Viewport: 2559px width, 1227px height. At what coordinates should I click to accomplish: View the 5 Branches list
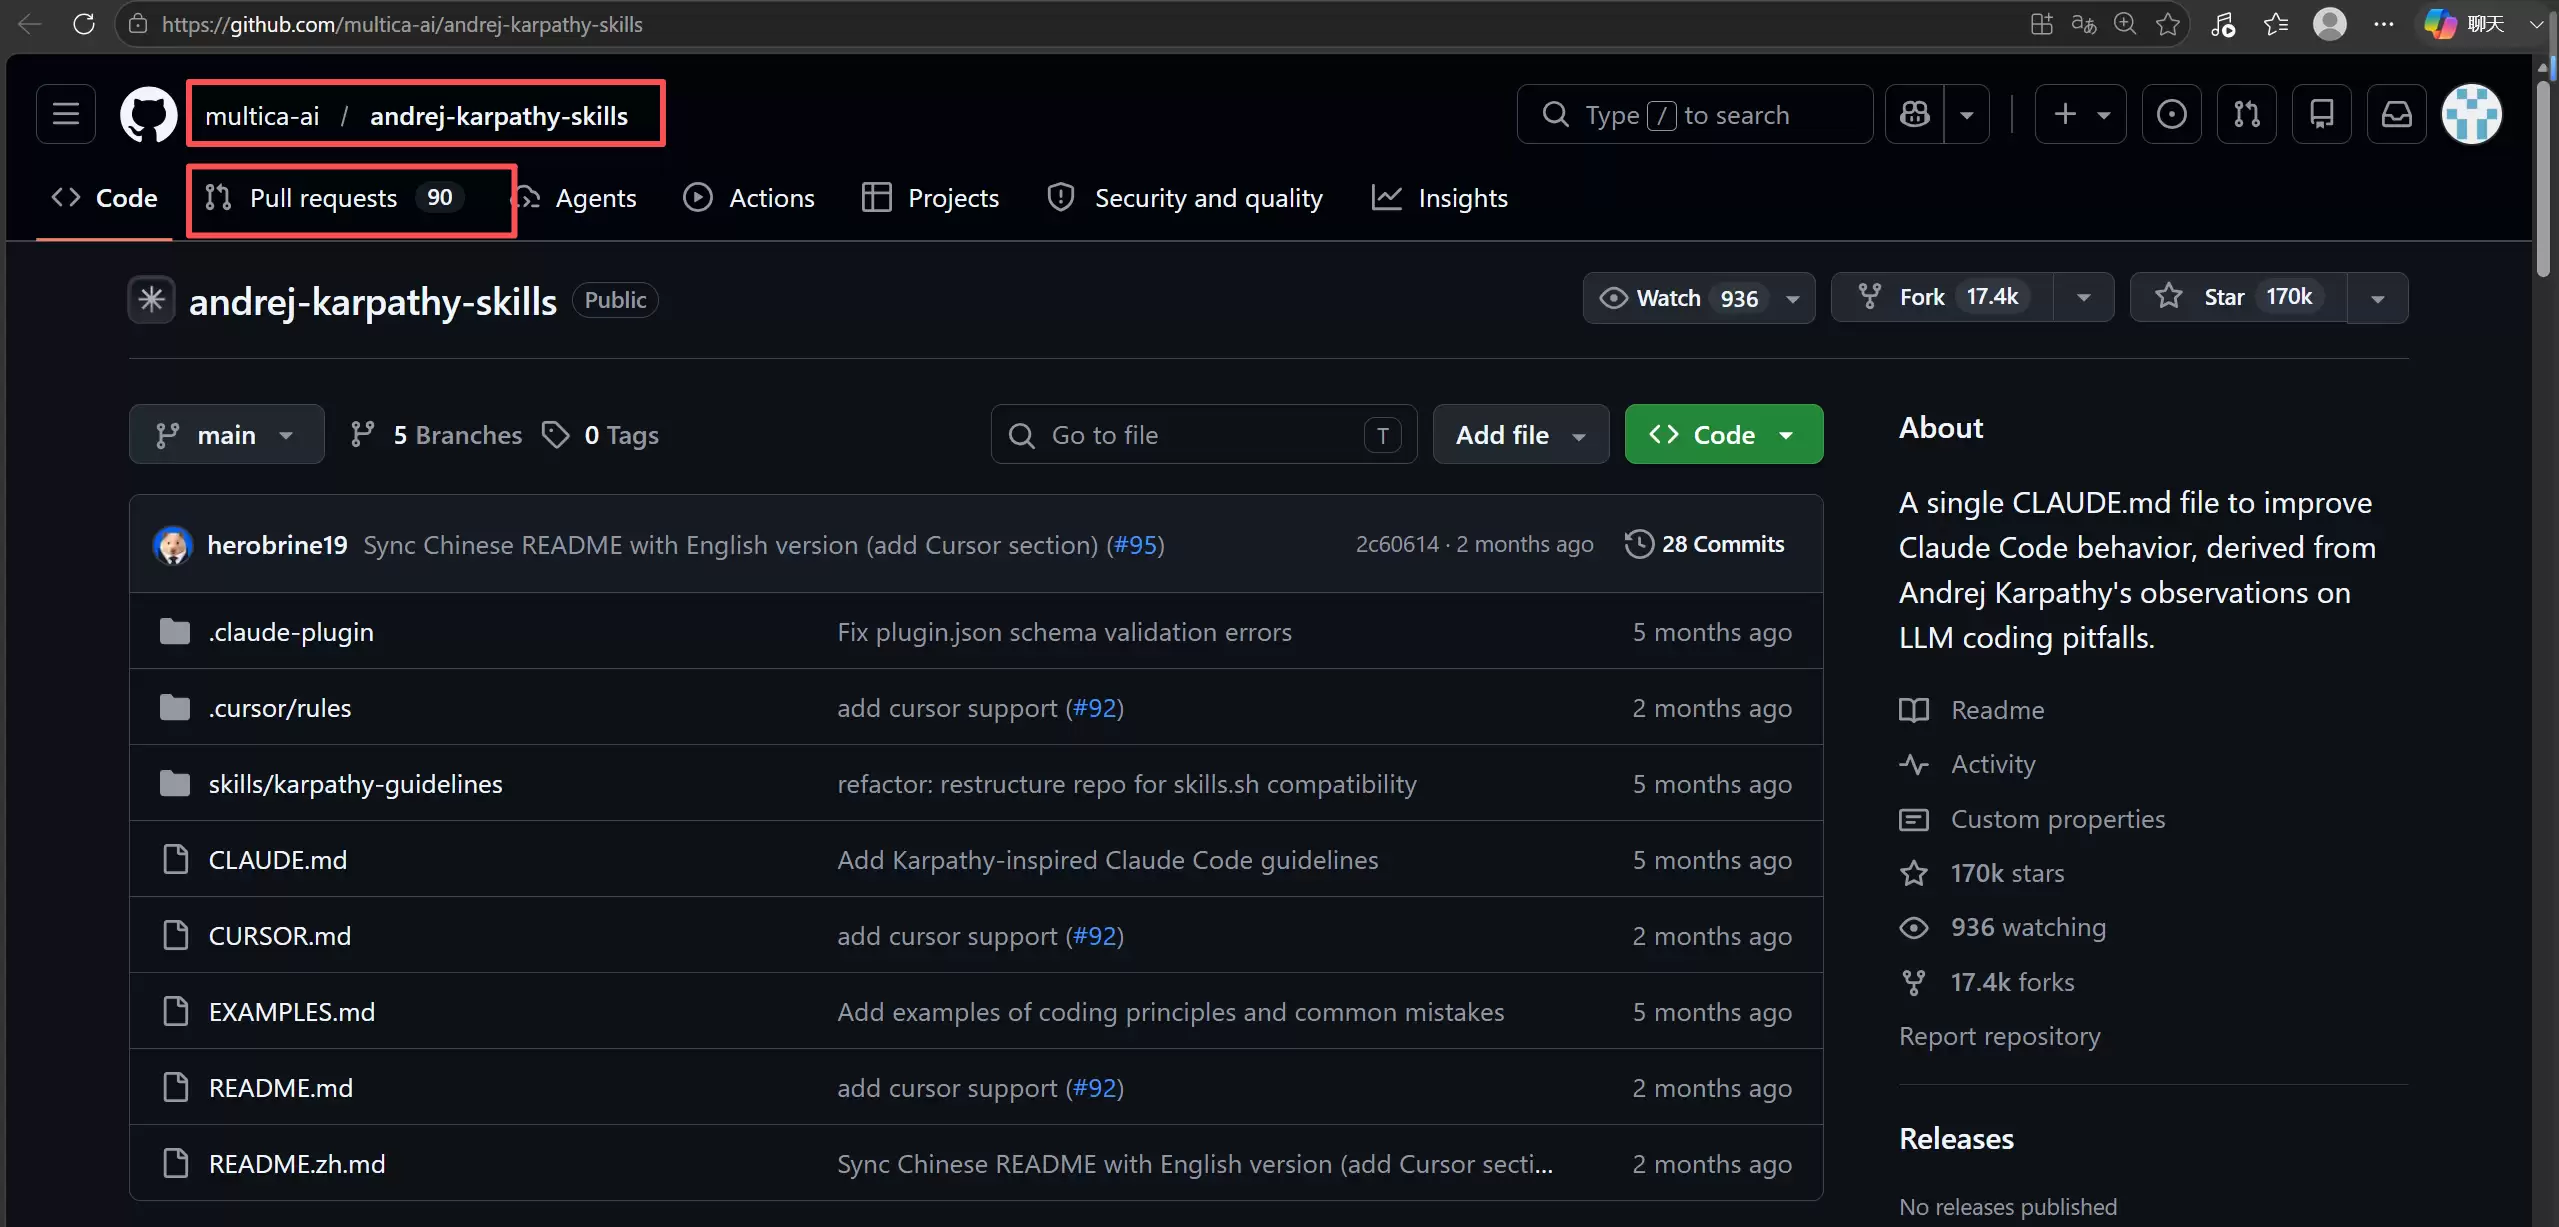point(436,435)
